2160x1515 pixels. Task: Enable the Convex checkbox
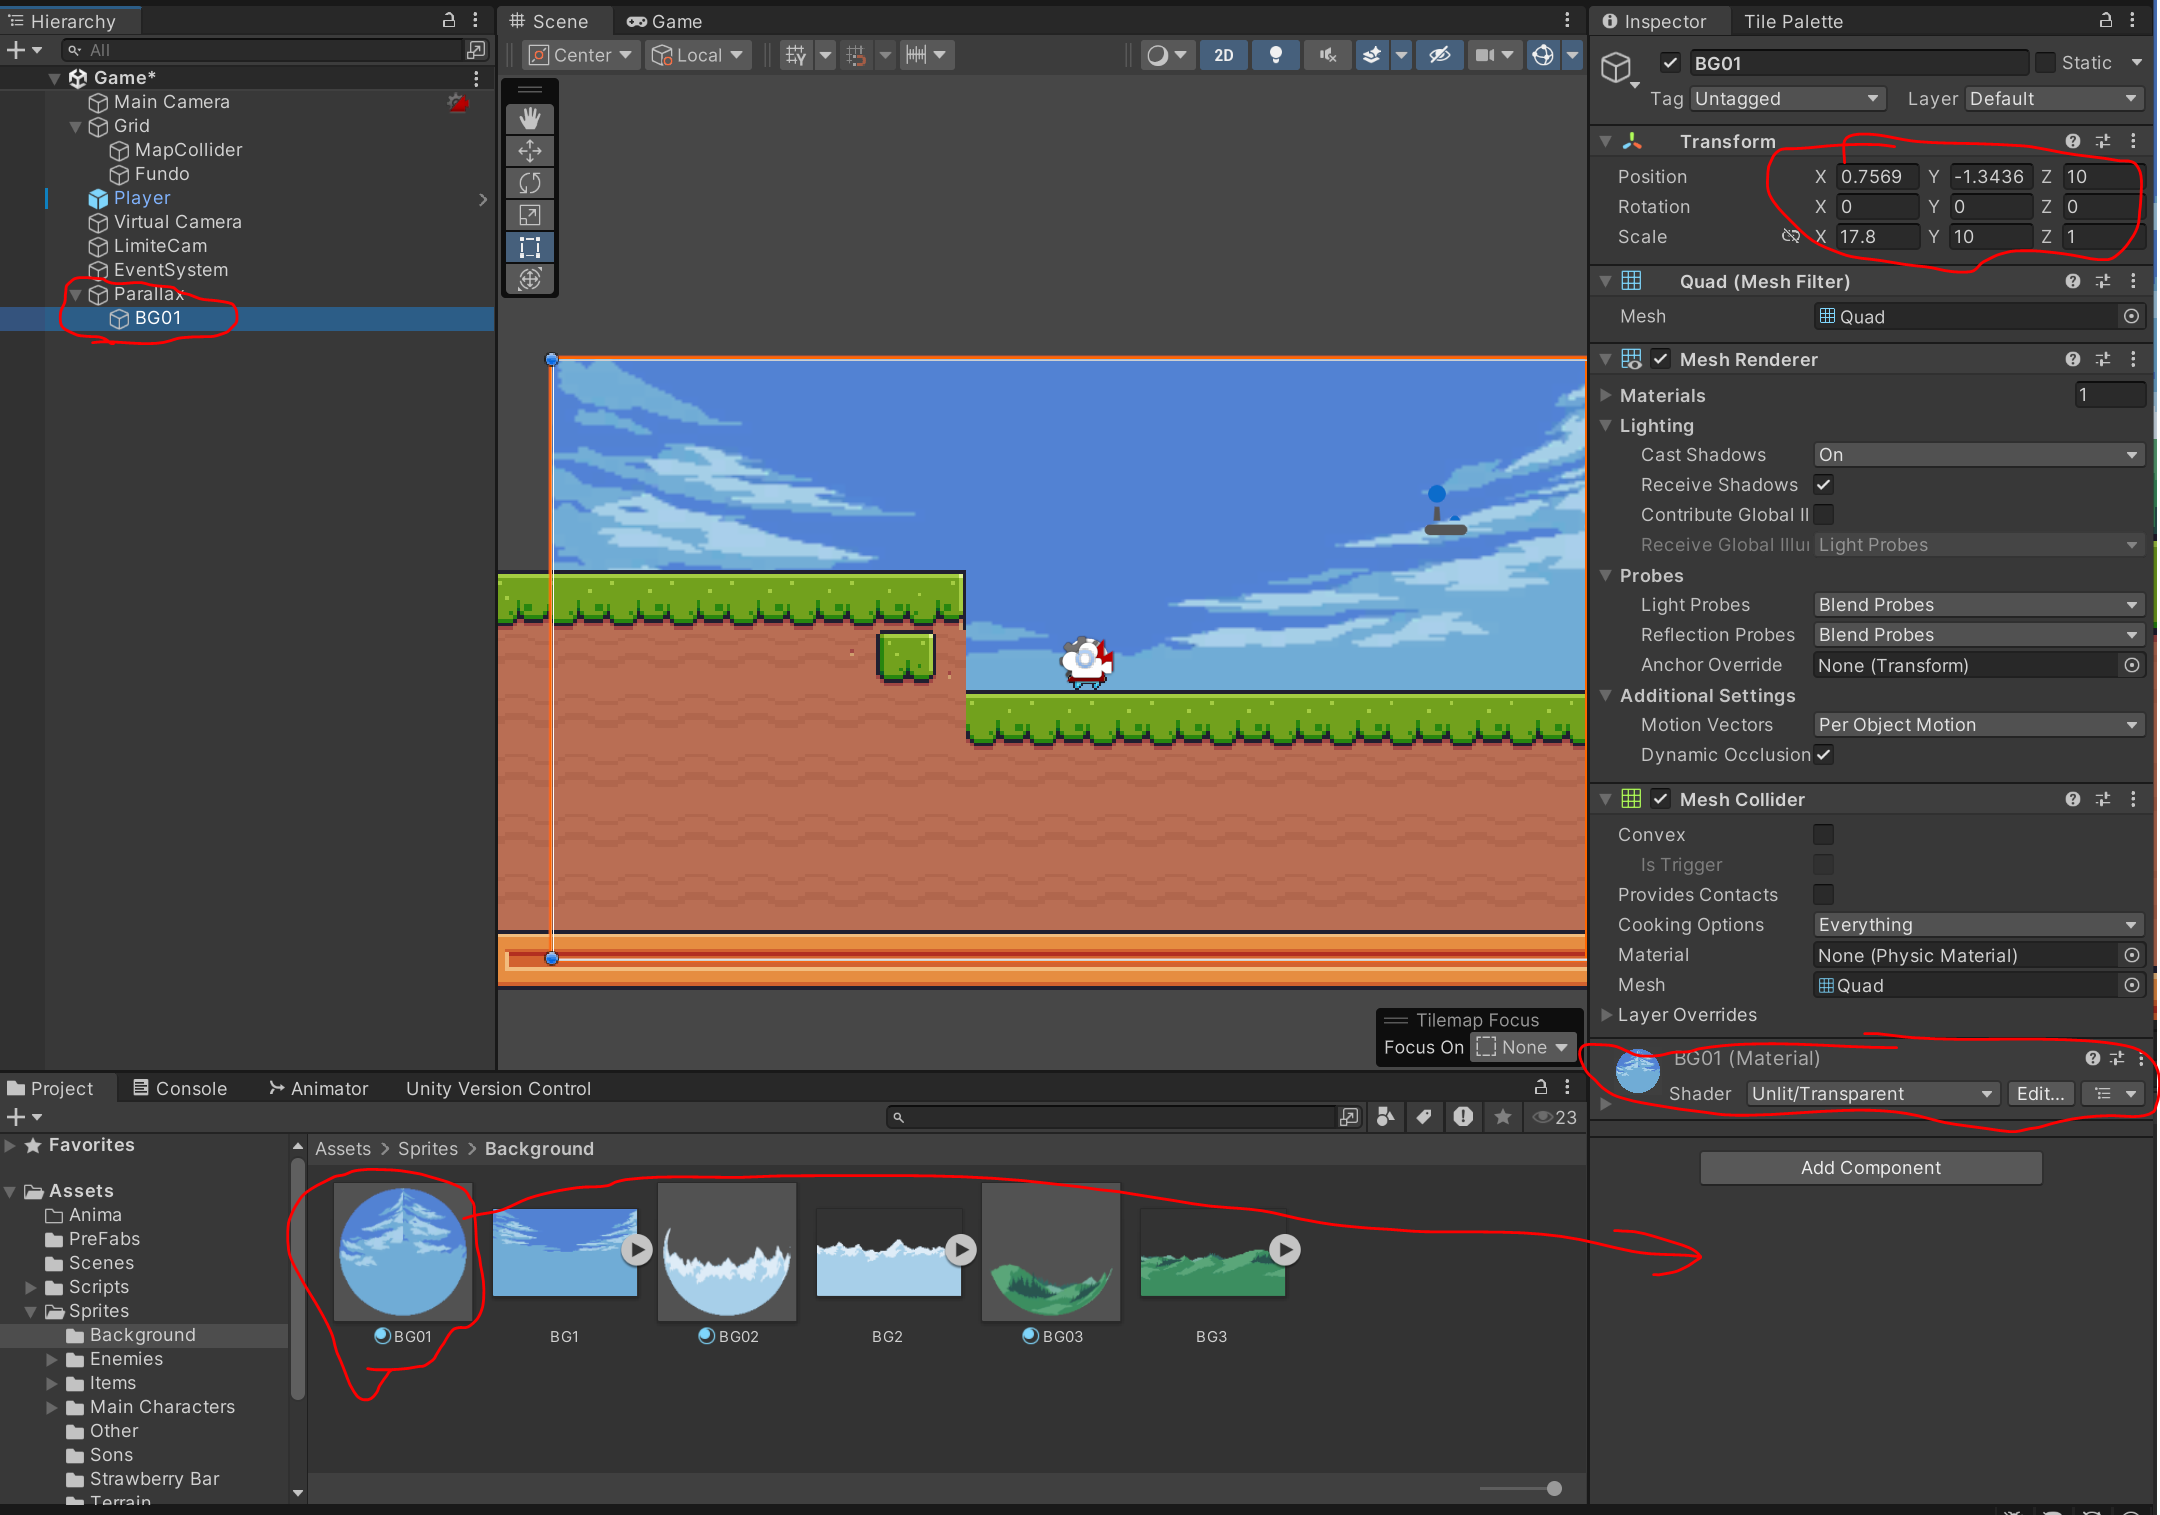[1823, 835]
